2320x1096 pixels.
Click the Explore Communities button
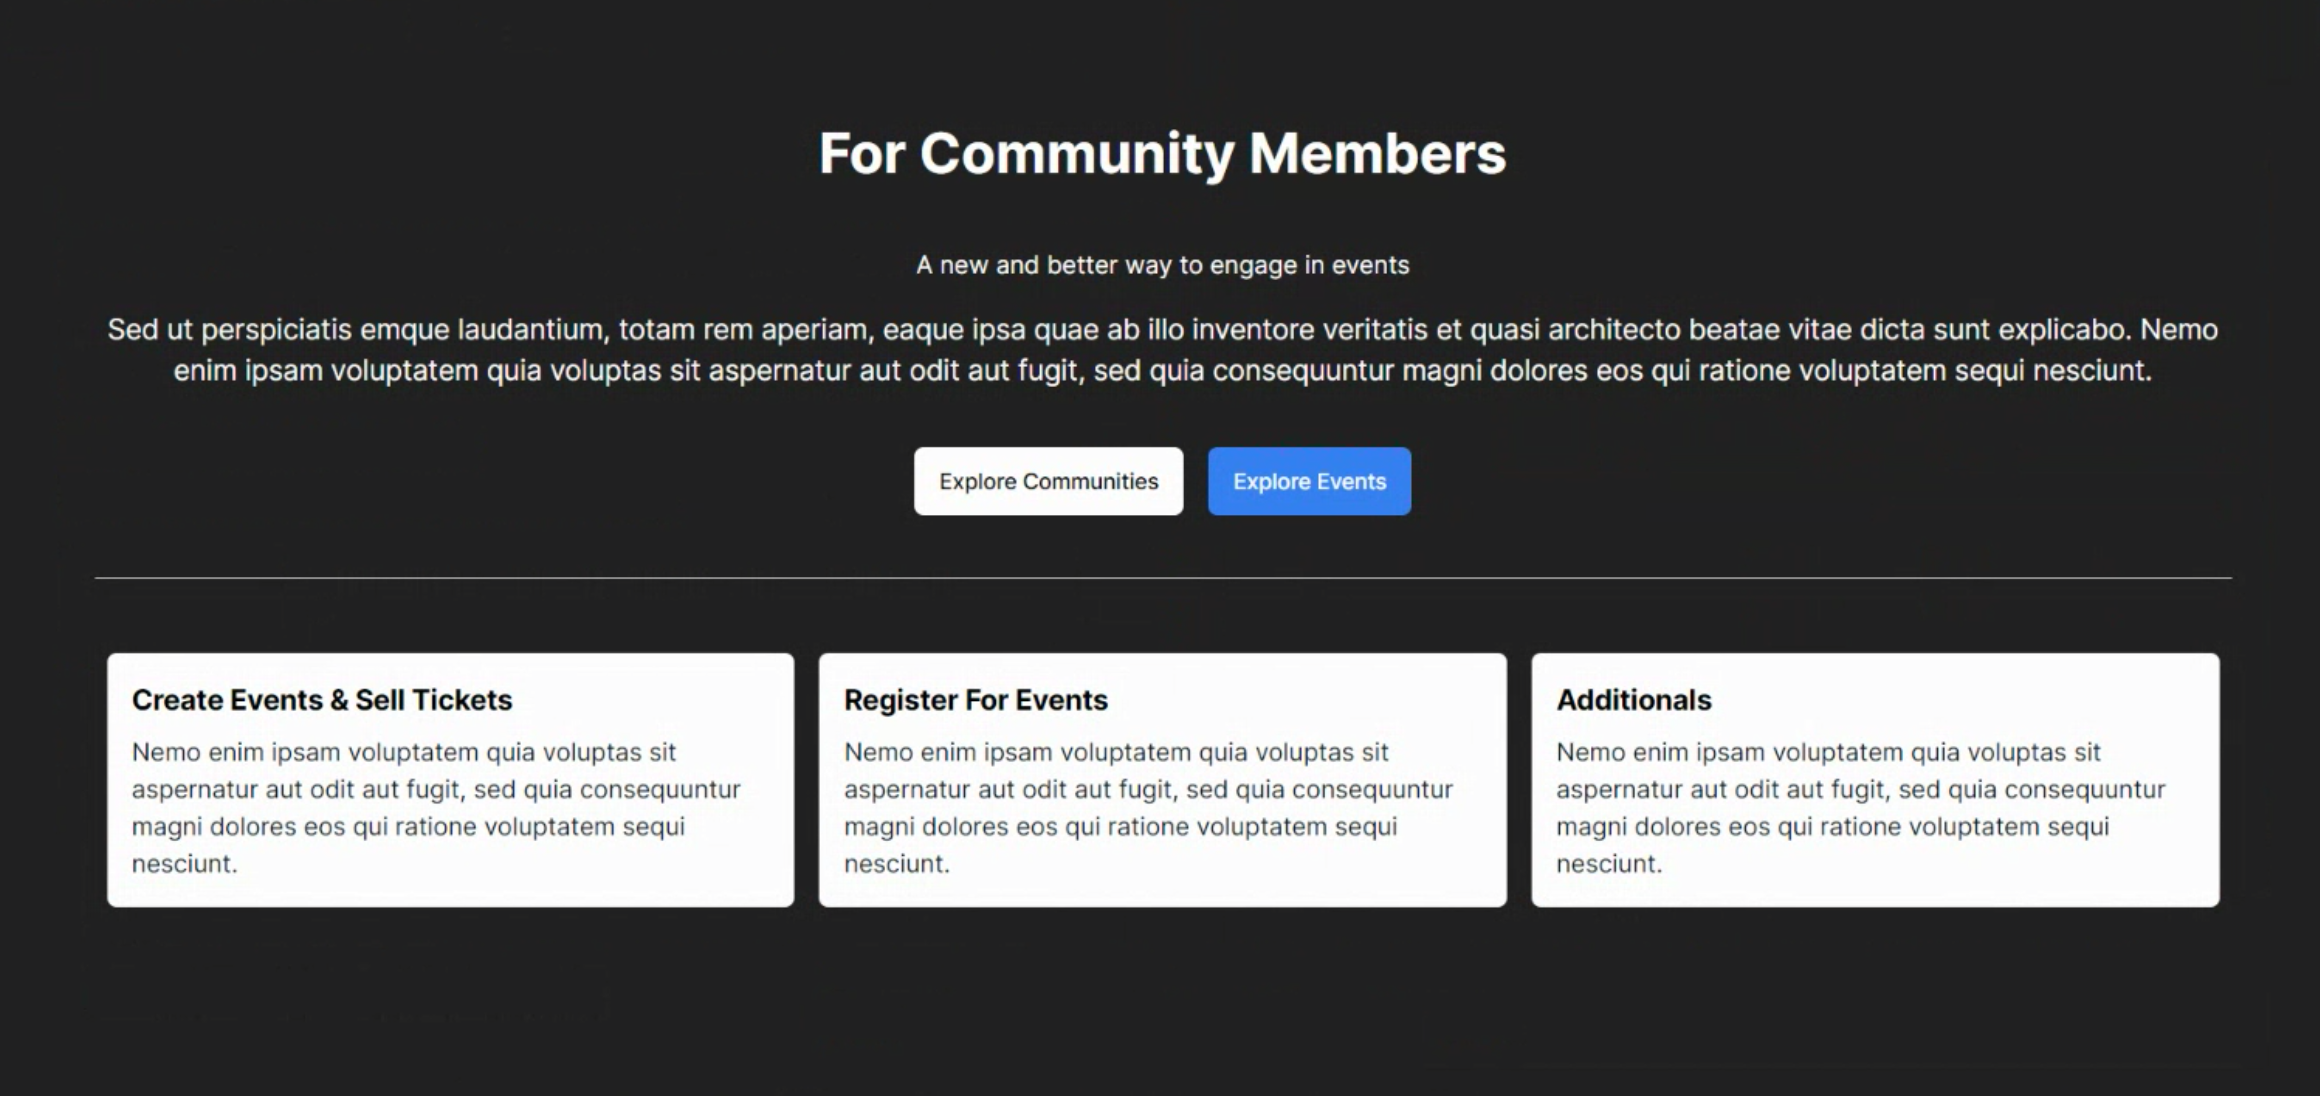click(x=1048, y=481)
